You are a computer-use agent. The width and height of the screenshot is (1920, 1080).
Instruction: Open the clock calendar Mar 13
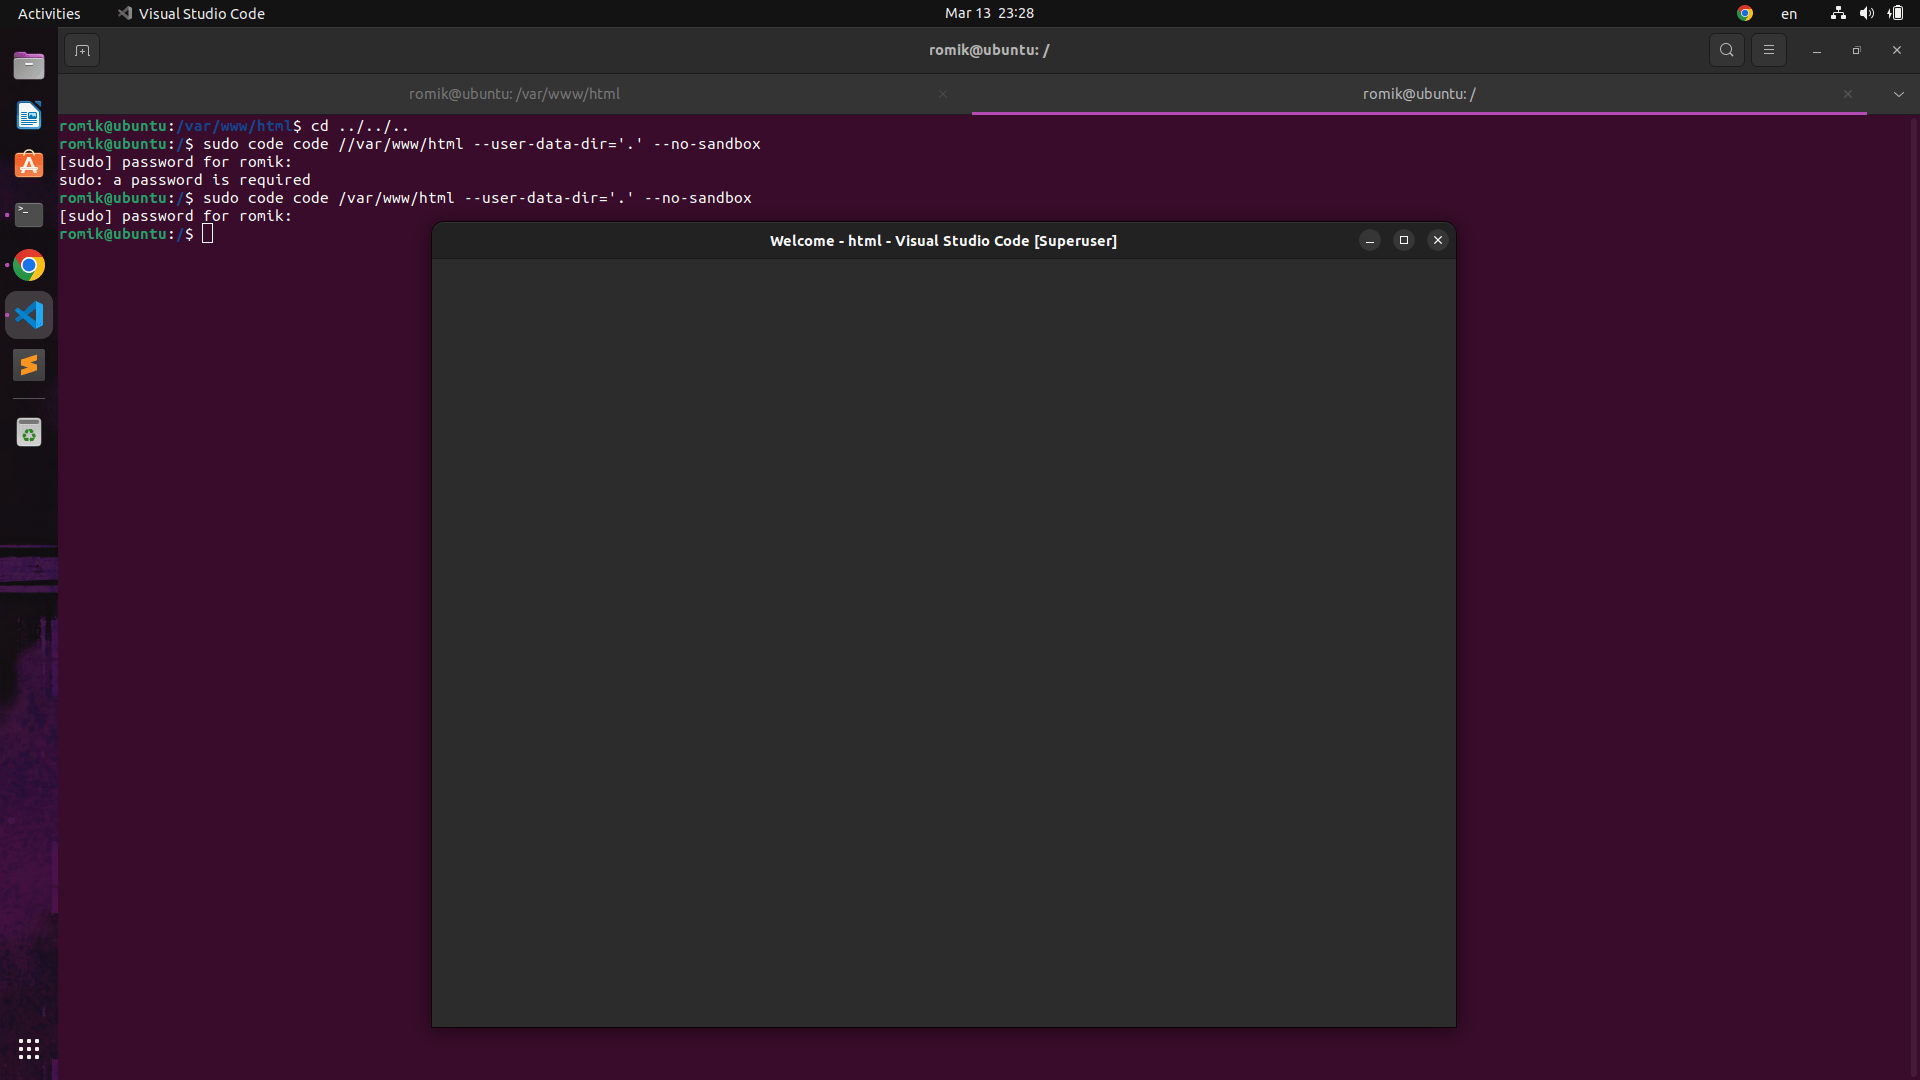989,13
